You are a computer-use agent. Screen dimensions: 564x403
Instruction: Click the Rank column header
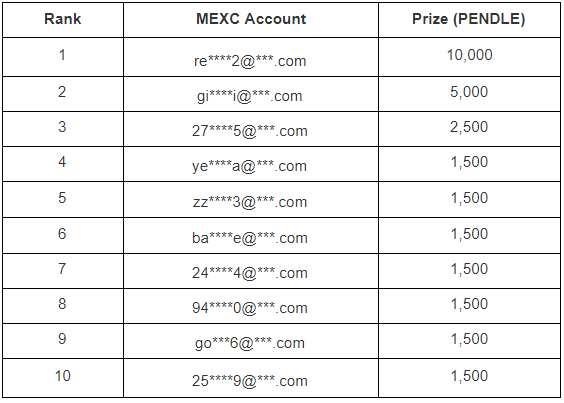[x=63, y=19]
